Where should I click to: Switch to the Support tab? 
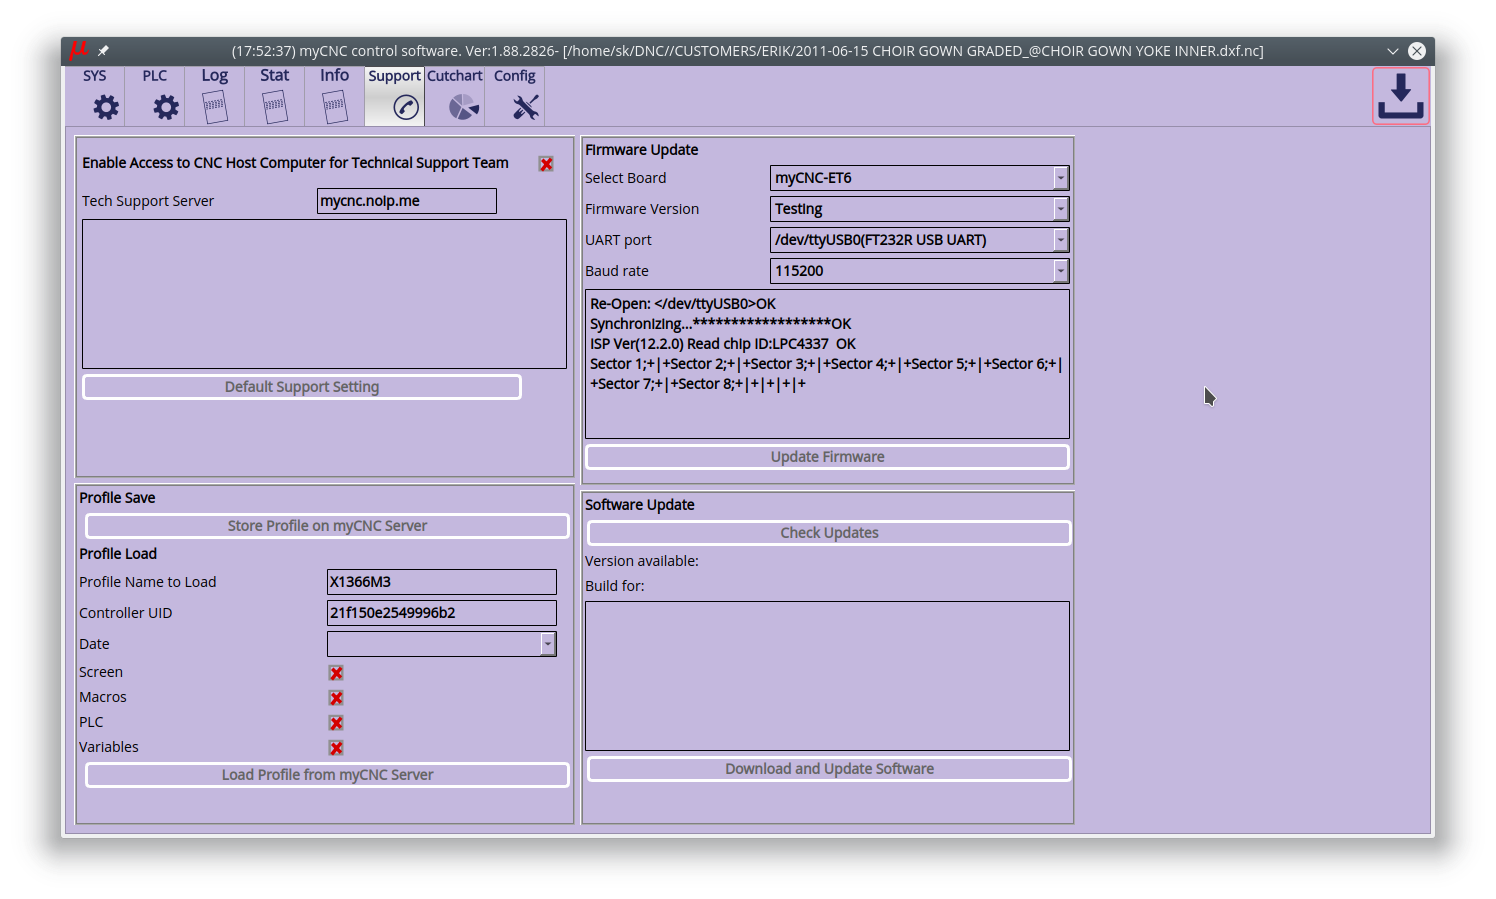click(394, 96)
